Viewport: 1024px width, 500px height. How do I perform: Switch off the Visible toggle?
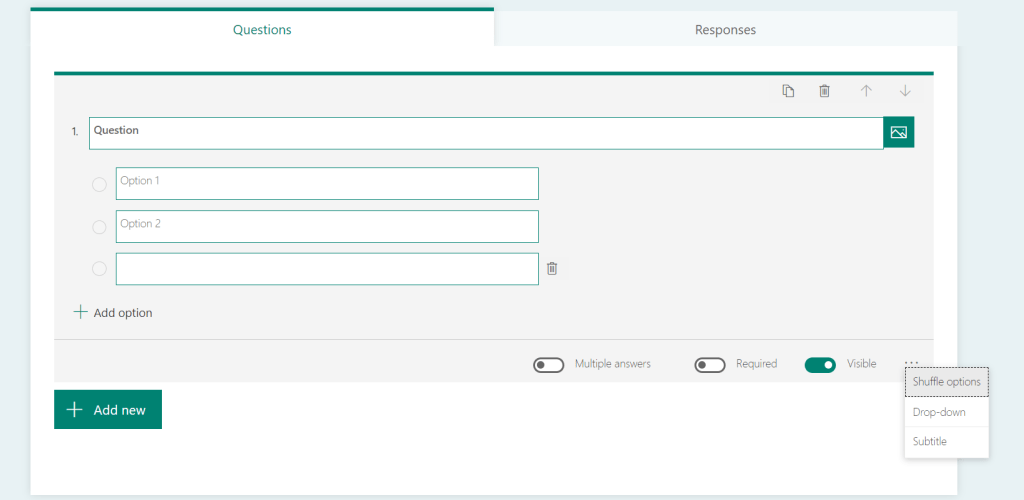click(820, 365)
